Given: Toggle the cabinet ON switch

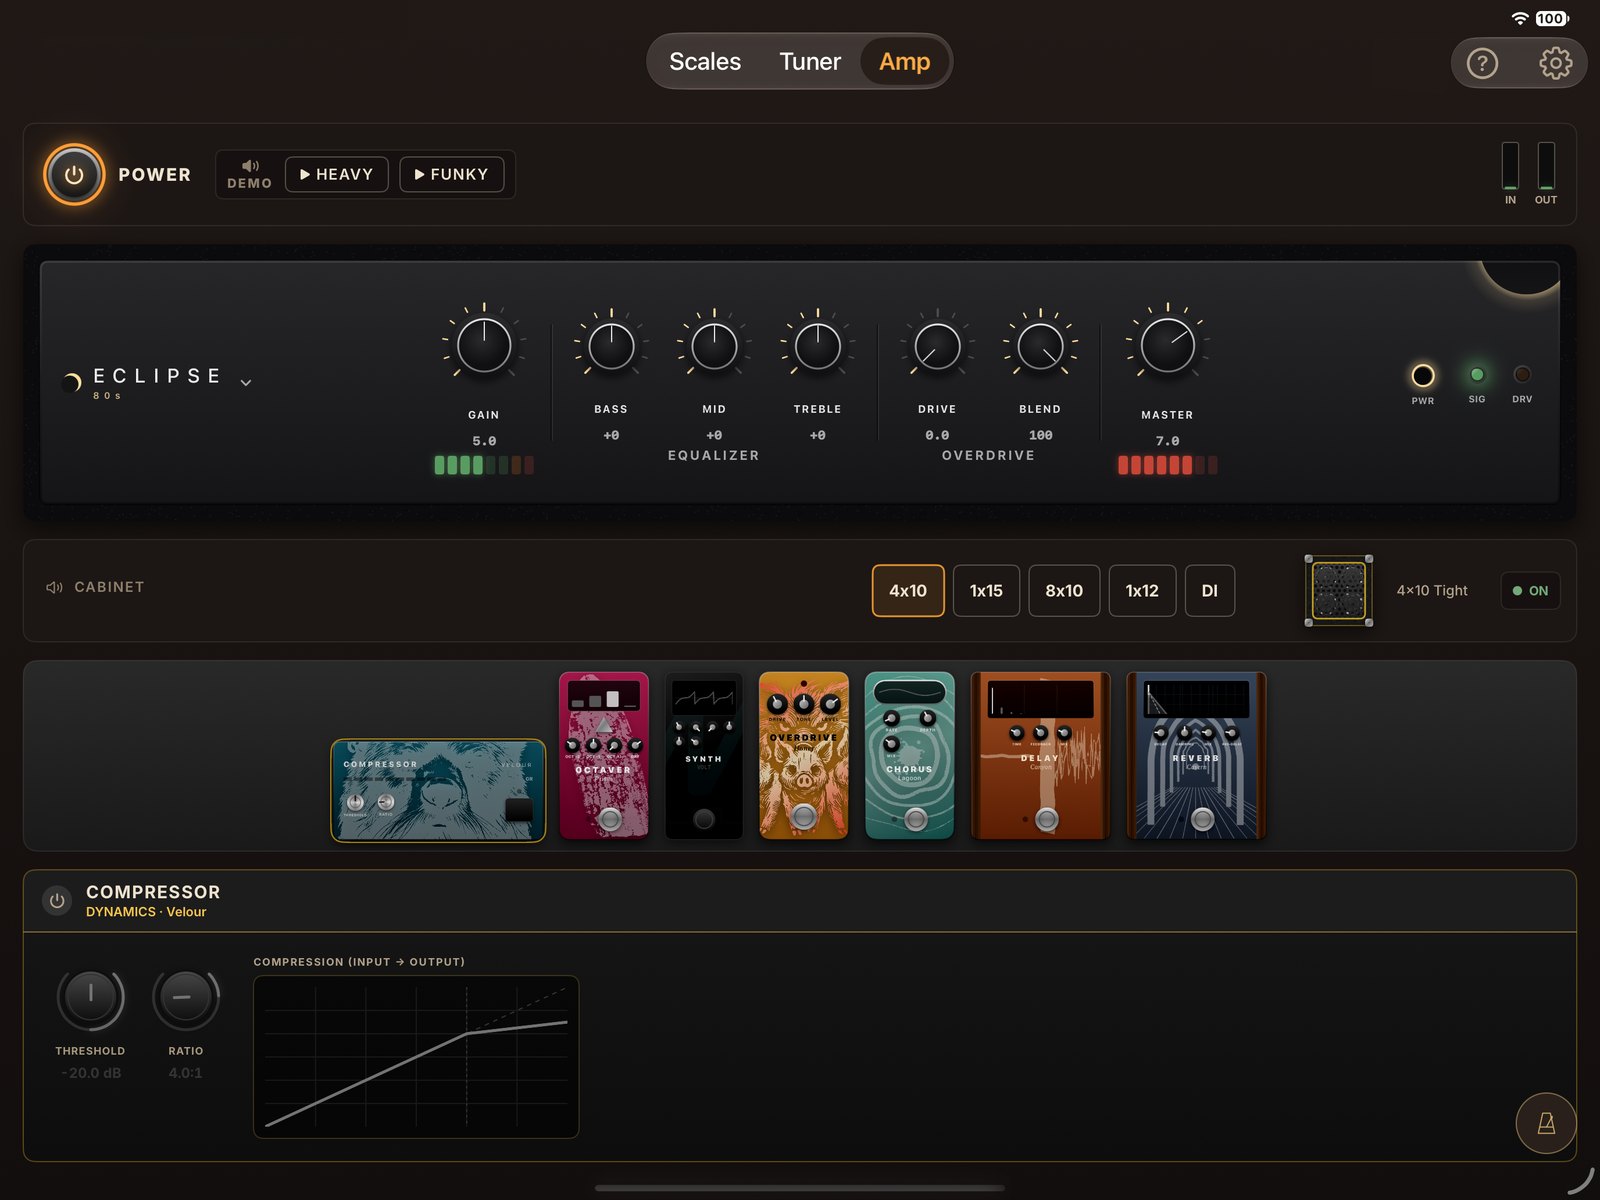Looking at the screenshot, I should click(x=1530, y=591).
